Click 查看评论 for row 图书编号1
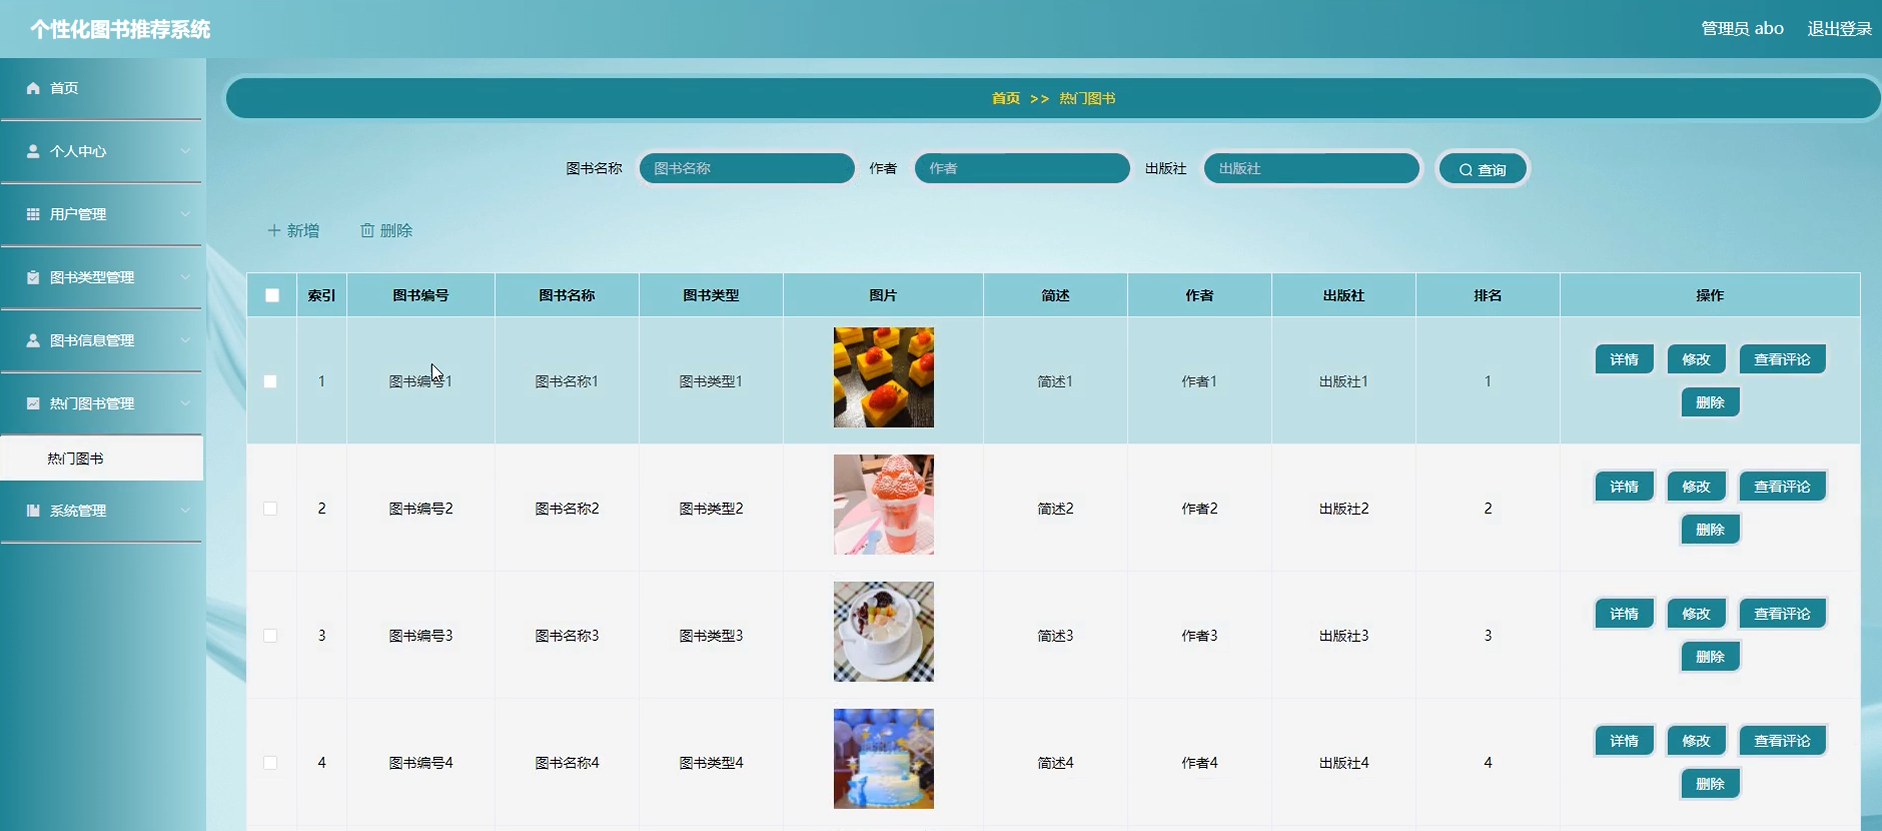 [x=1782, y=359]
